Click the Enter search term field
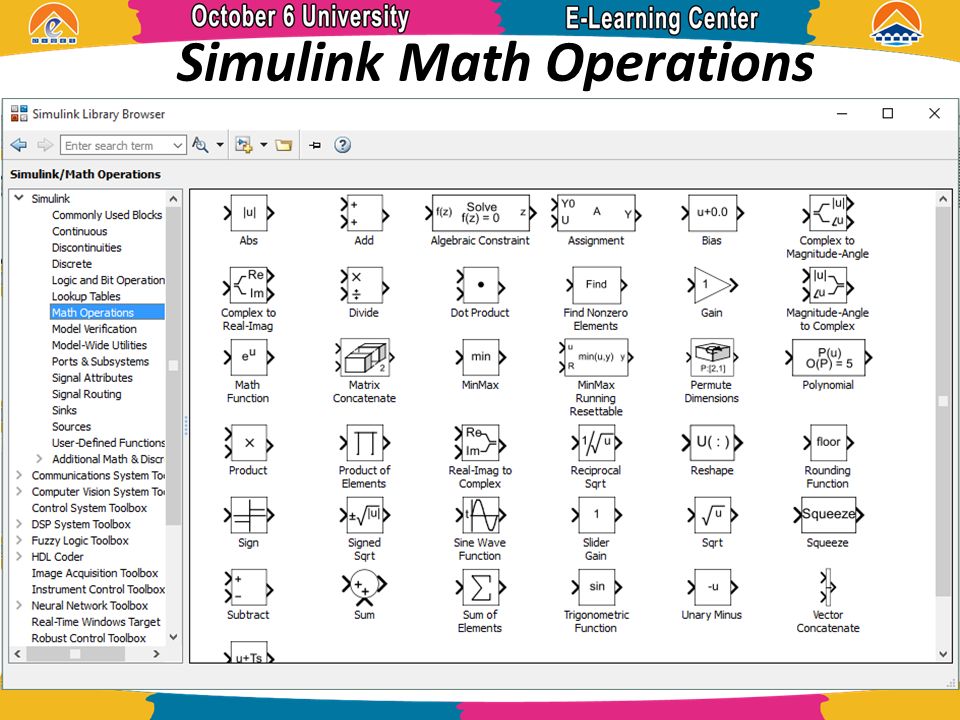Viewport: 960px width, 720px height. coord(116,145)
